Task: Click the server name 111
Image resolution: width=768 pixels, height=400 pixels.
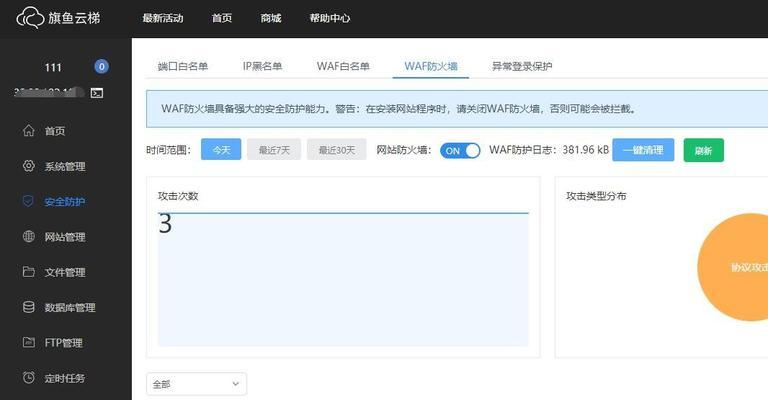Action: (x=53, y=67)
